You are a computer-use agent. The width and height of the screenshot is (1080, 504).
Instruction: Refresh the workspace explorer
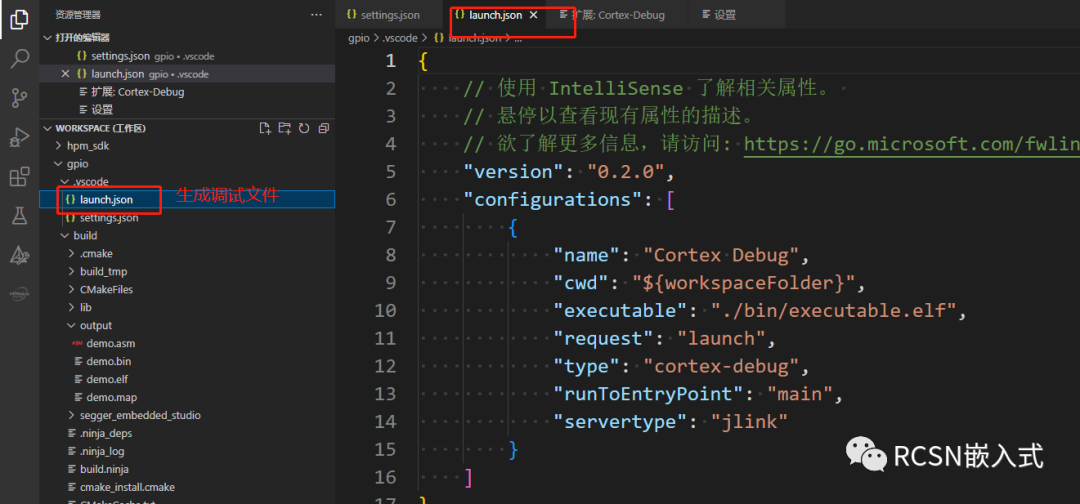[x=304, y=128]
